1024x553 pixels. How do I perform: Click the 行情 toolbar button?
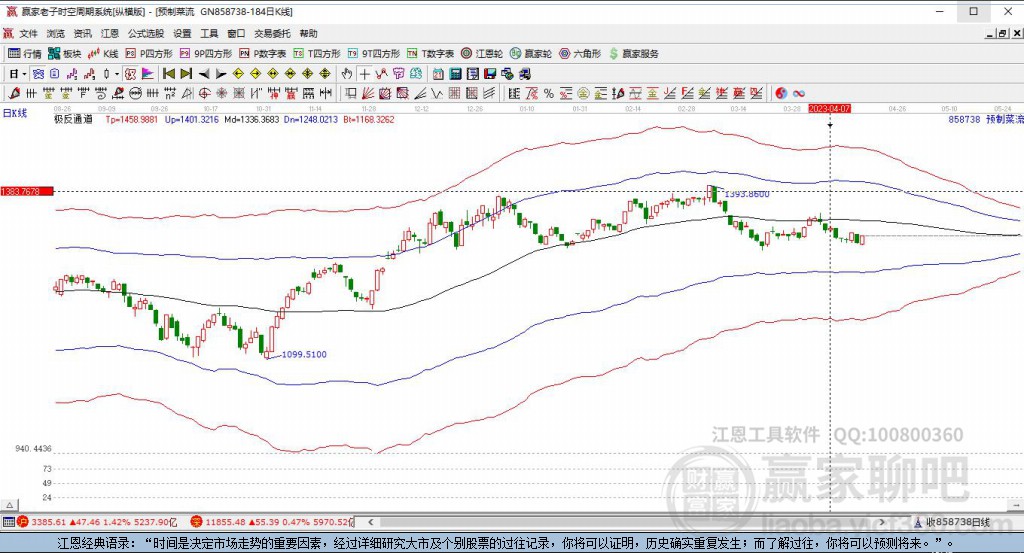click(25, 54)
